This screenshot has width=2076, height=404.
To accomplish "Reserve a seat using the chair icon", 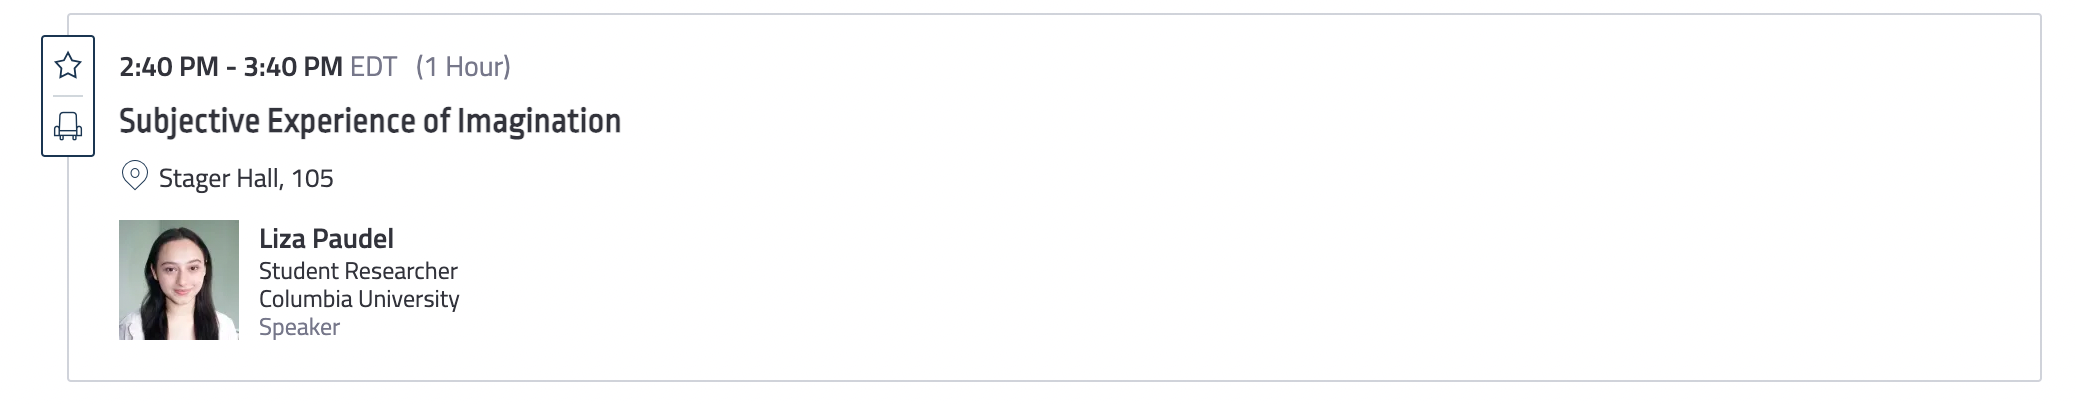I will pyautogui.click(x=68, y=126).
